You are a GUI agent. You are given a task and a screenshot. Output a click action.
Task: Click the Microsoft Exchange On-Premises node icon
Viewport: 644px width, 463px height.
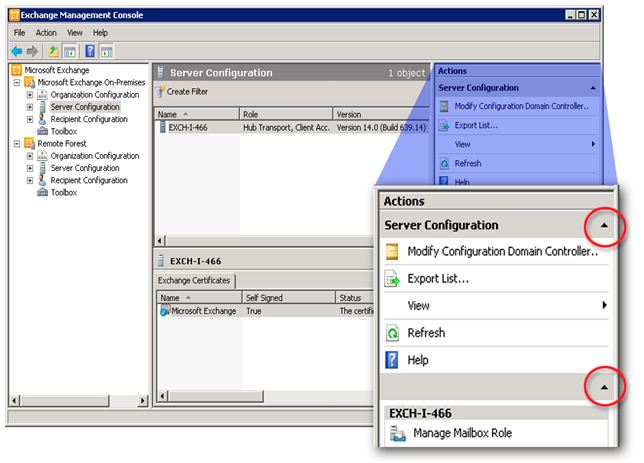click(30, 83)
